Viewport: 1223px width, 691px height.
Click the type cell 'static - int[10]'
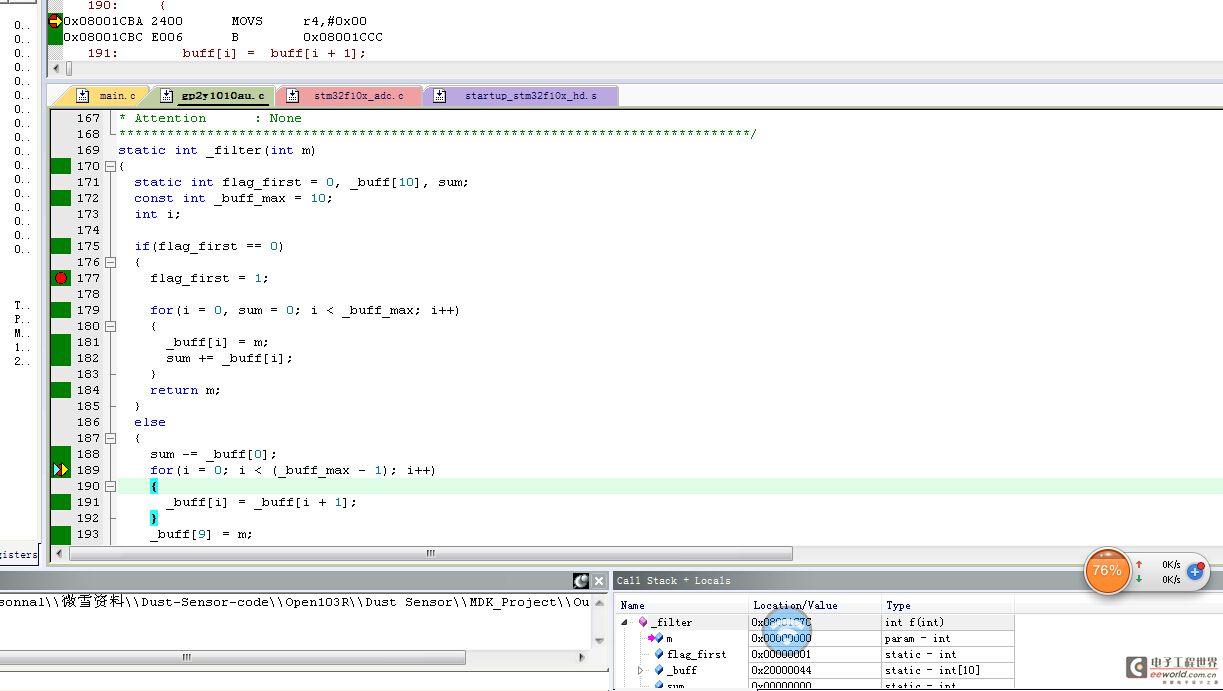[932, 670]
